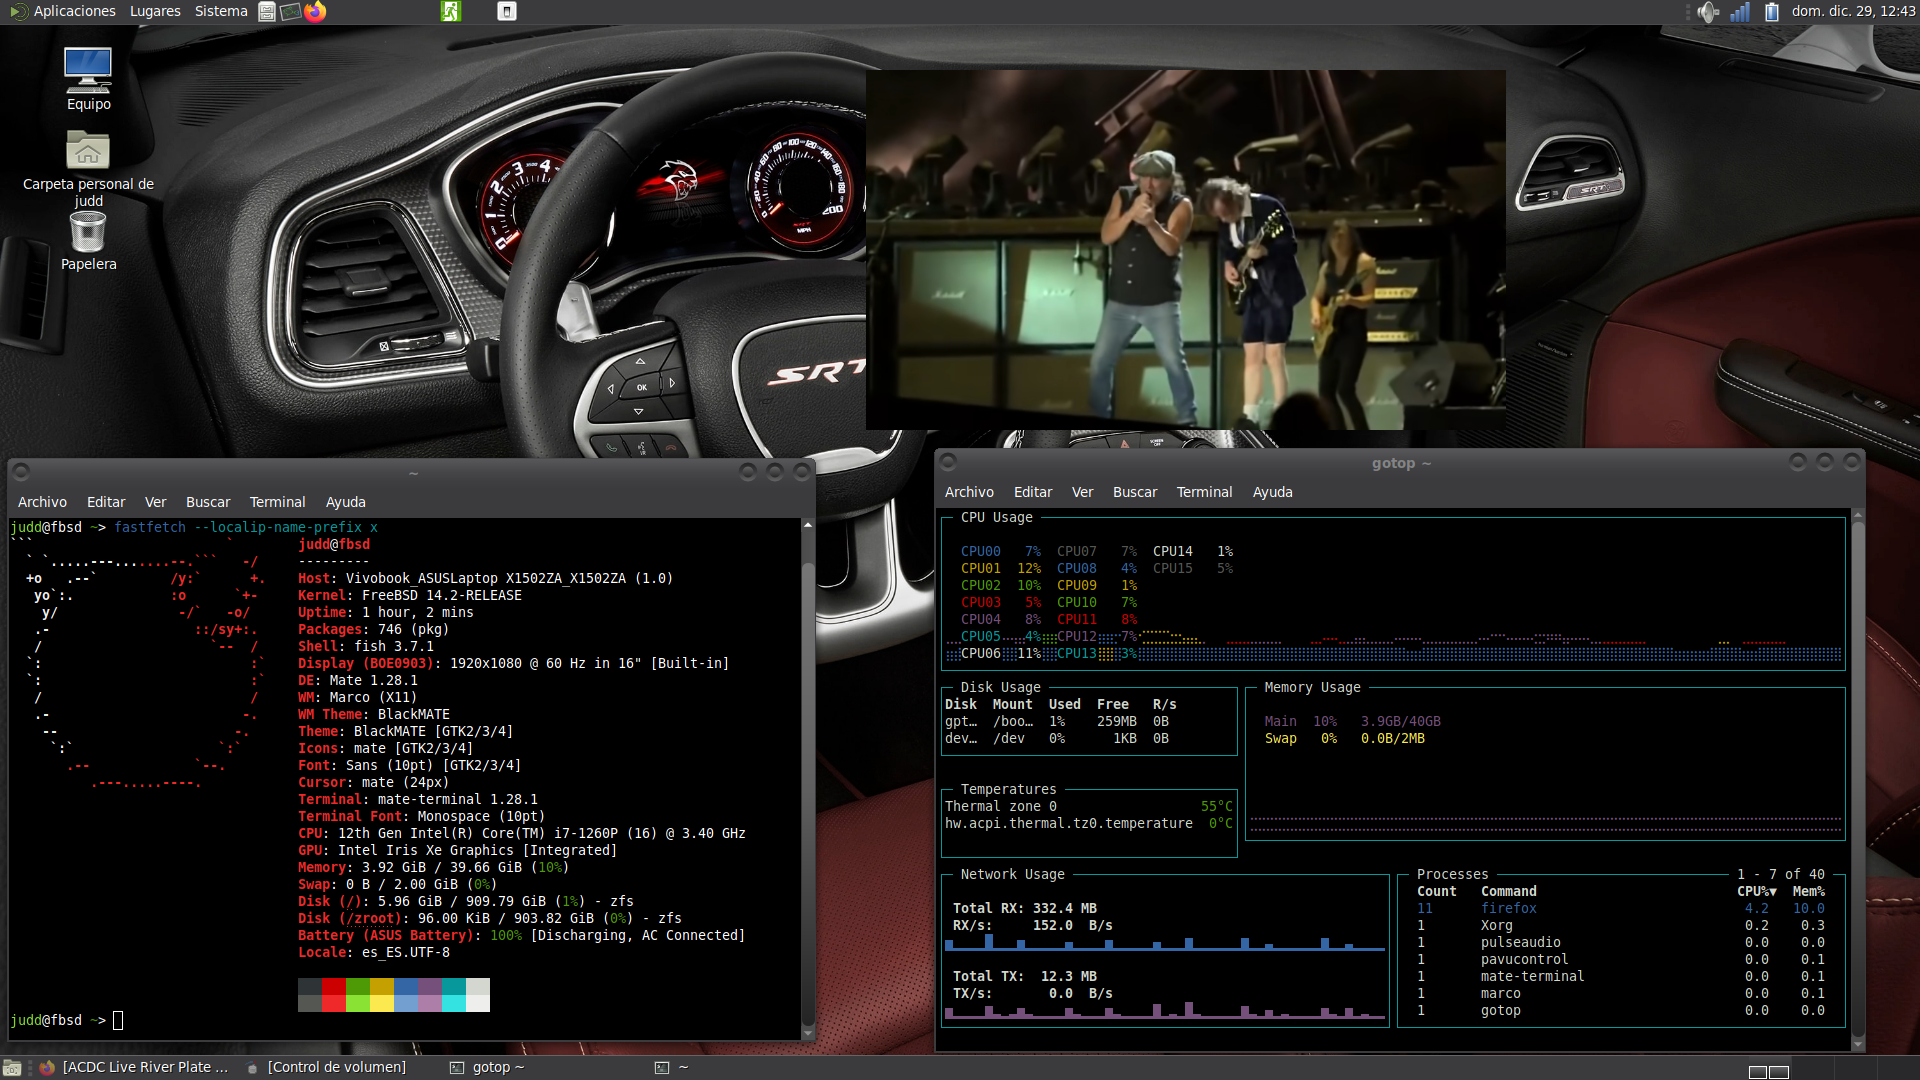Image resolution: width=1920 pixels, height=1080 pixels.
Task: Click the window menu button of gotop window
Action: click(x=949, y=462)
